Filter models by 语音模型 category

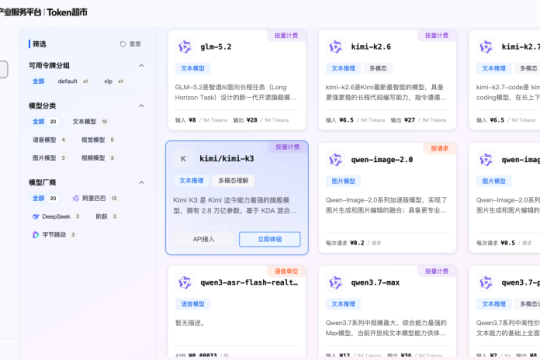[x=49, y=140]
